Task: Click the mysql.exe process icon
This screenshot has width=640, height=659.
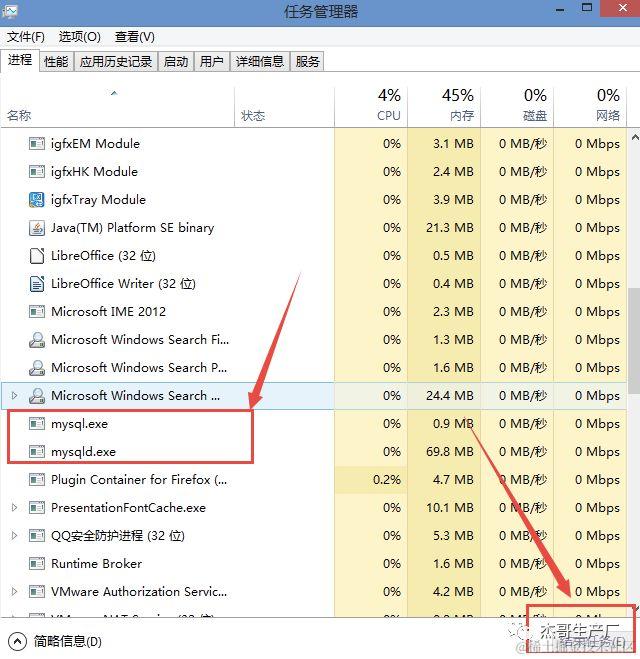Action: click(x=37, y=424)
